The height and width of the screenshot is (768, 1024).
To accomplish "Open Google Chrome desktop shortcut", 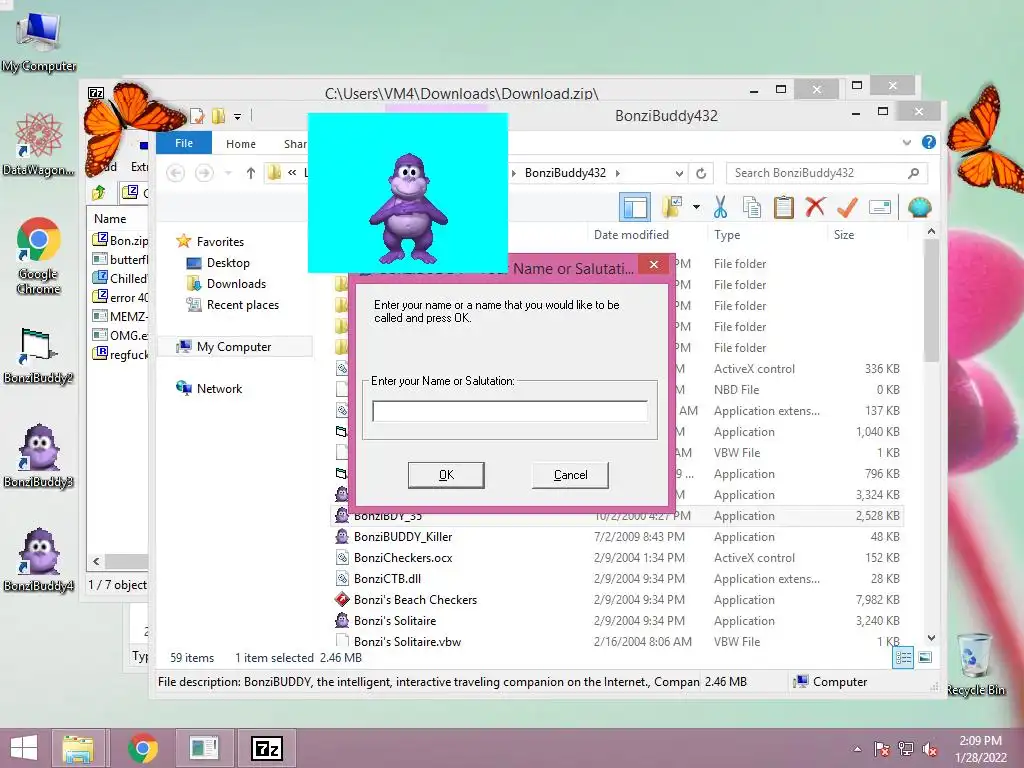I will coord(39,256).
